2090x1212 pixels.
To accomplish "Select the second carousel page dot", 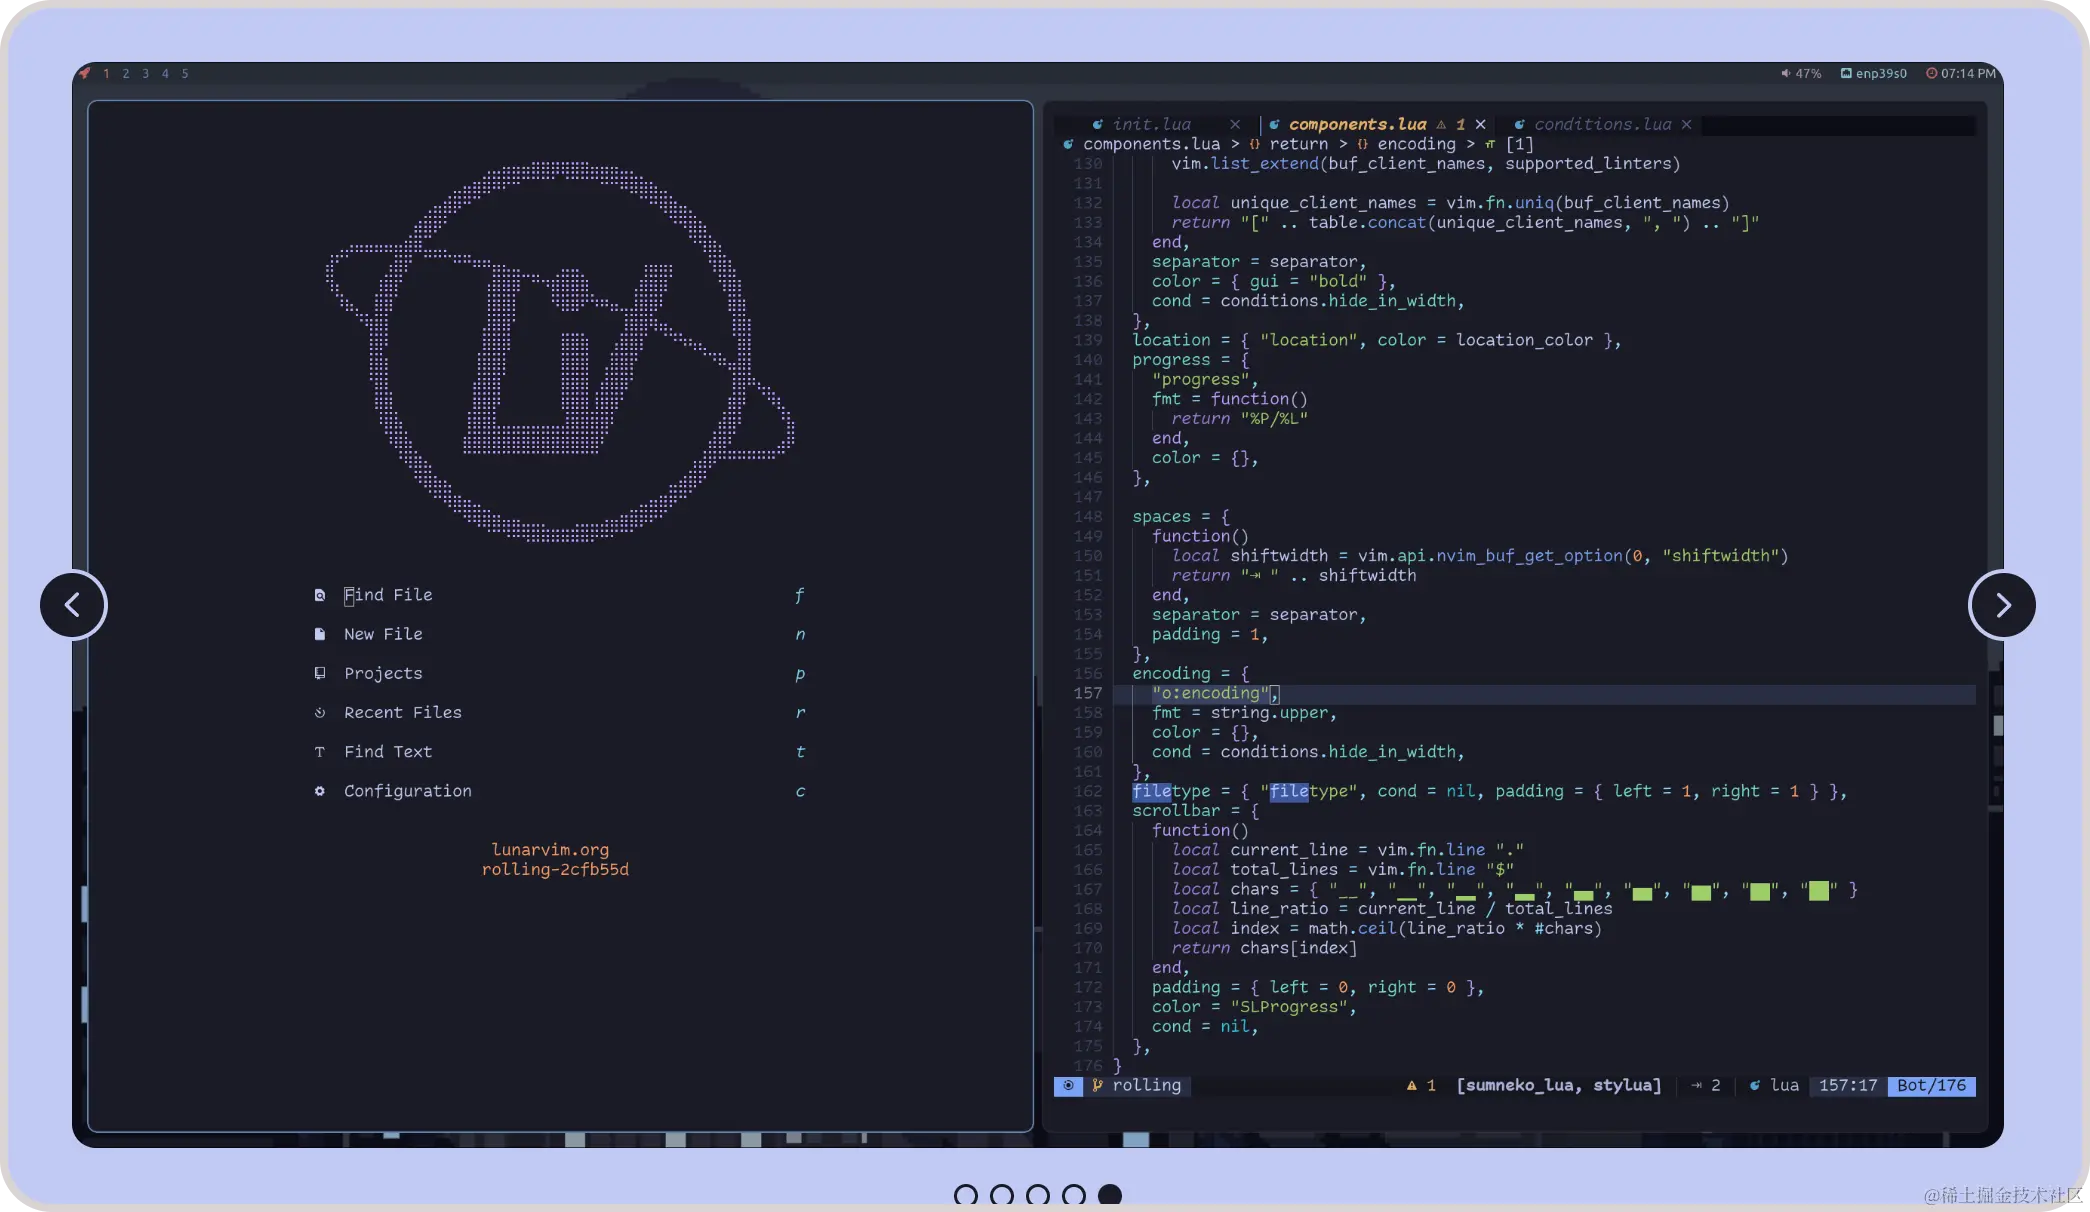I will (x=1002, y=1195).
